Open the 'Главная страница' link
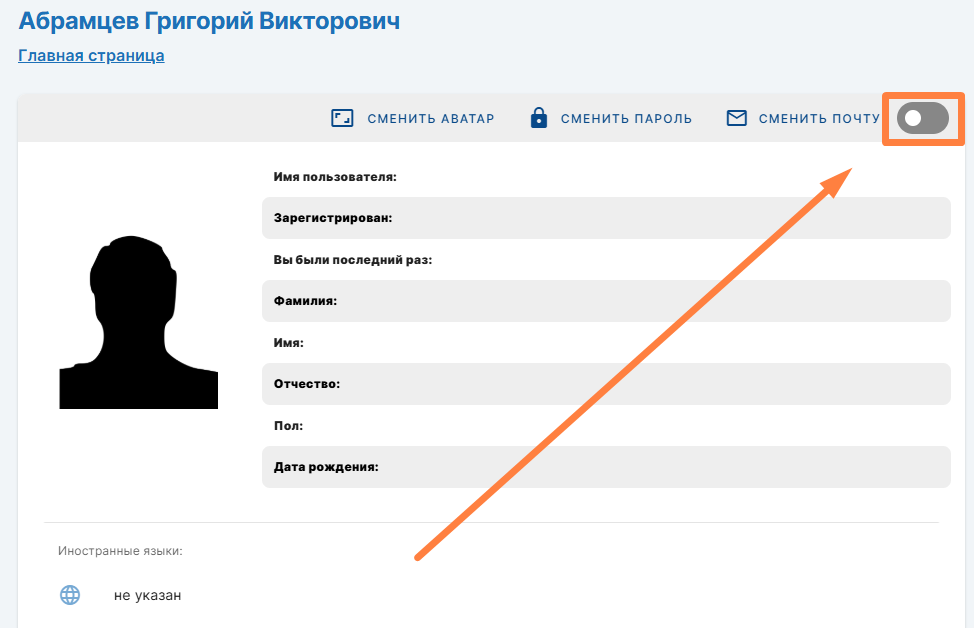 91,56
